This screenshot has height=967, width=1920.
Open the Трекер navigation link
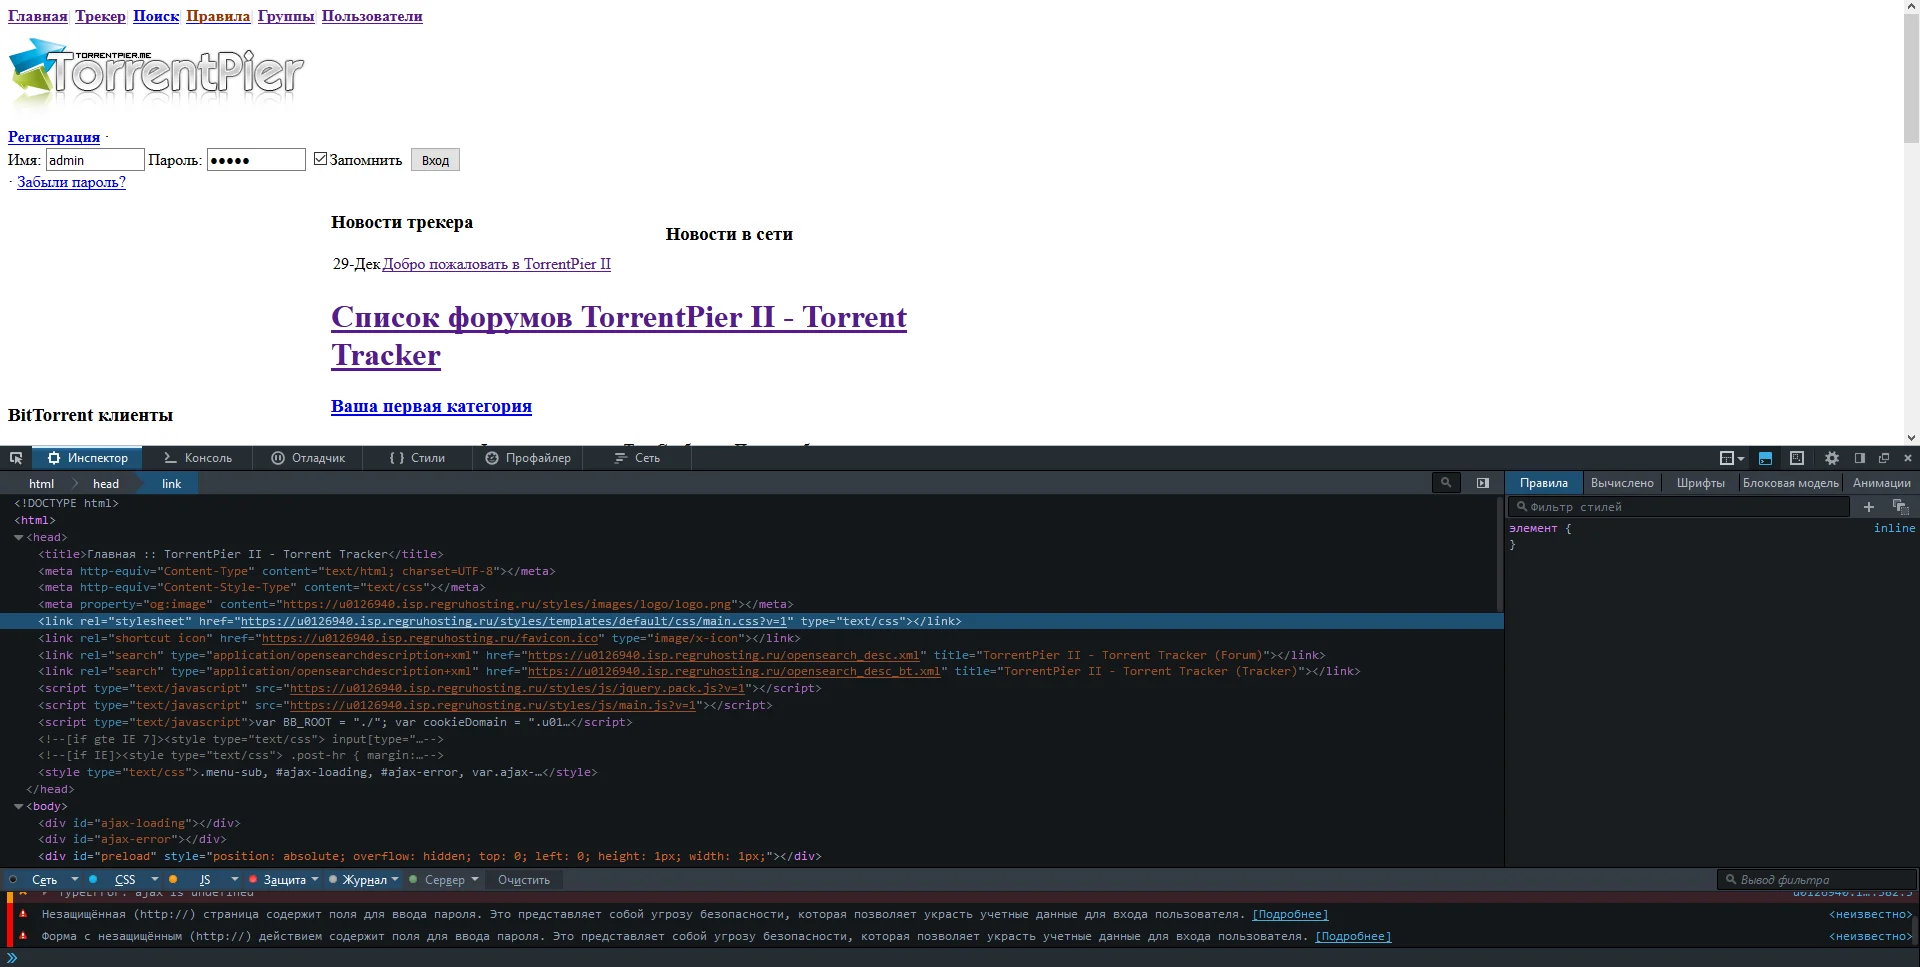pos(101,16)
